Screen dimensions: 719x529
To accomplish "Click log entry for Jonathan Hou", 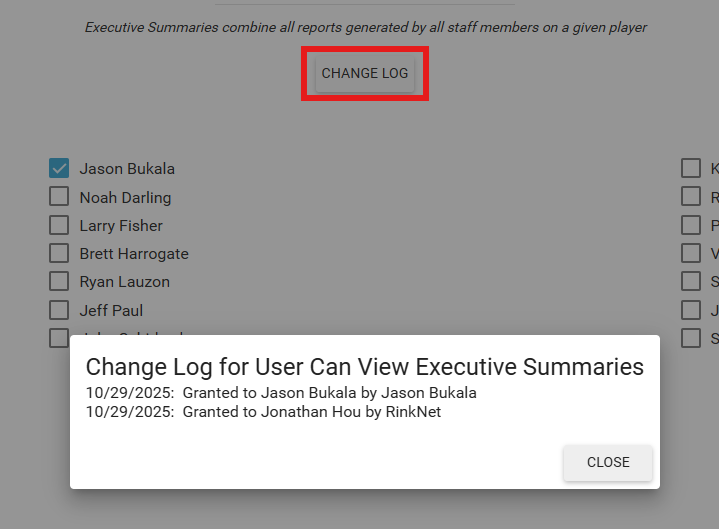I will click(263, 411).
